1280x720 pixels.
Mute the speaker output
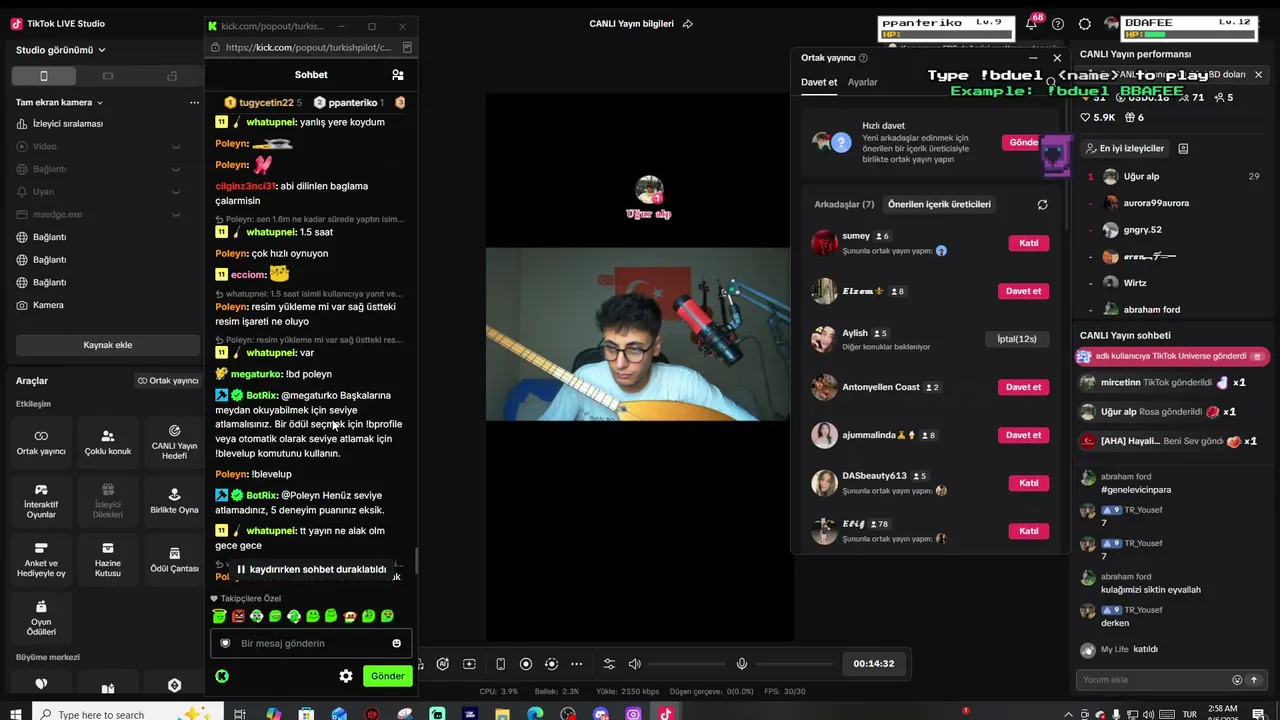tap(634, 664)
